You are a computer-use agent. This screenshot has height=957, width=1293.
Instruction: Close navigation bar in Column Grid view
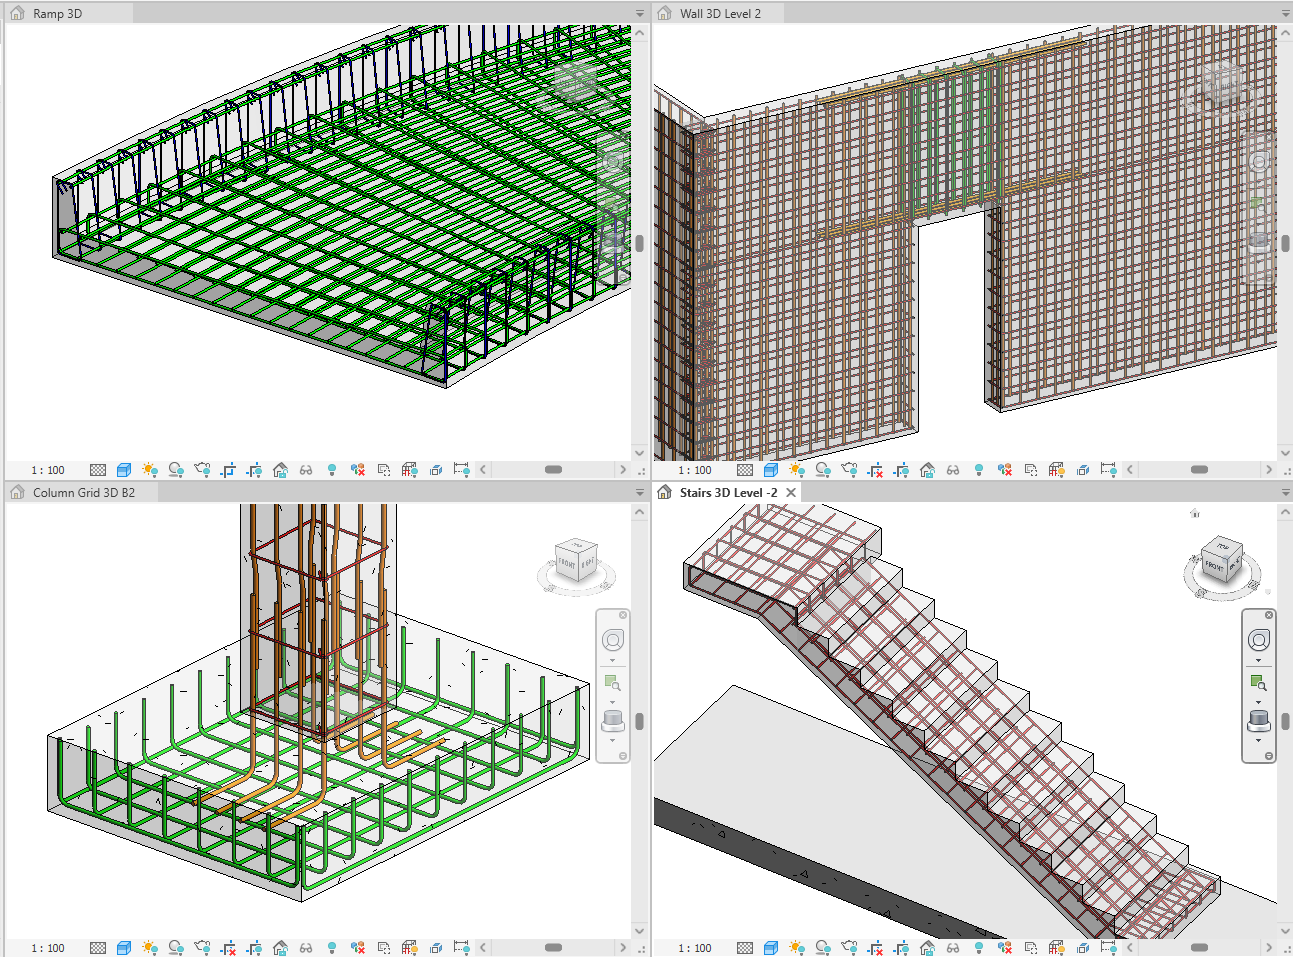[623, 615]
